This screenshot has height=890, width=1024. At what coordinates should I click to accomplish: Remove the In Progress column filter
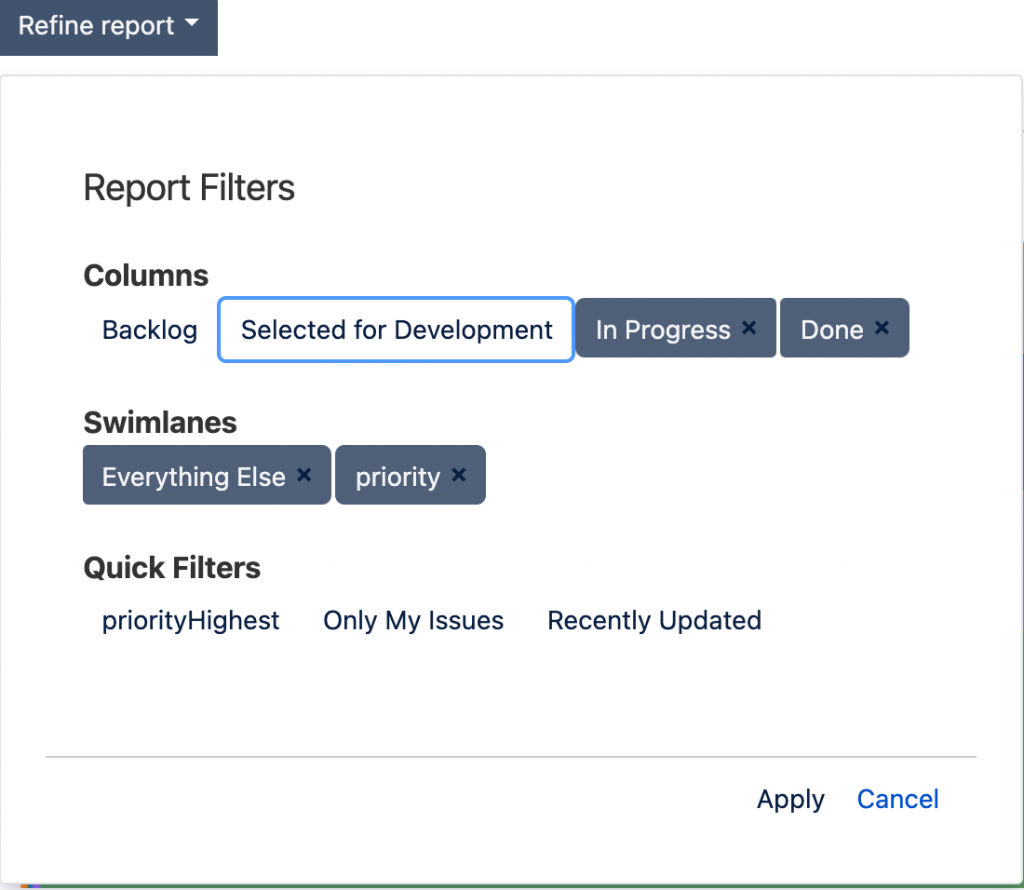point(749,328)
